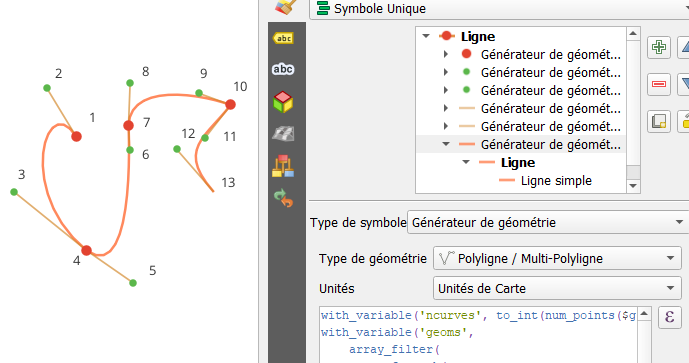
Task: Open the Symbole Unique renderer dropdown
Action: click(499, 9)
